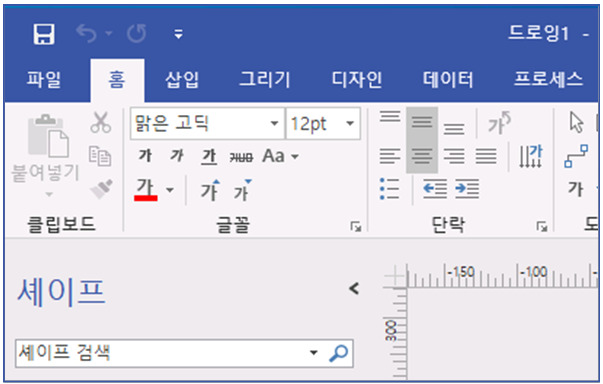Toggle strikethrough formatting
603x384 pixels.
(x=241, y=157)
